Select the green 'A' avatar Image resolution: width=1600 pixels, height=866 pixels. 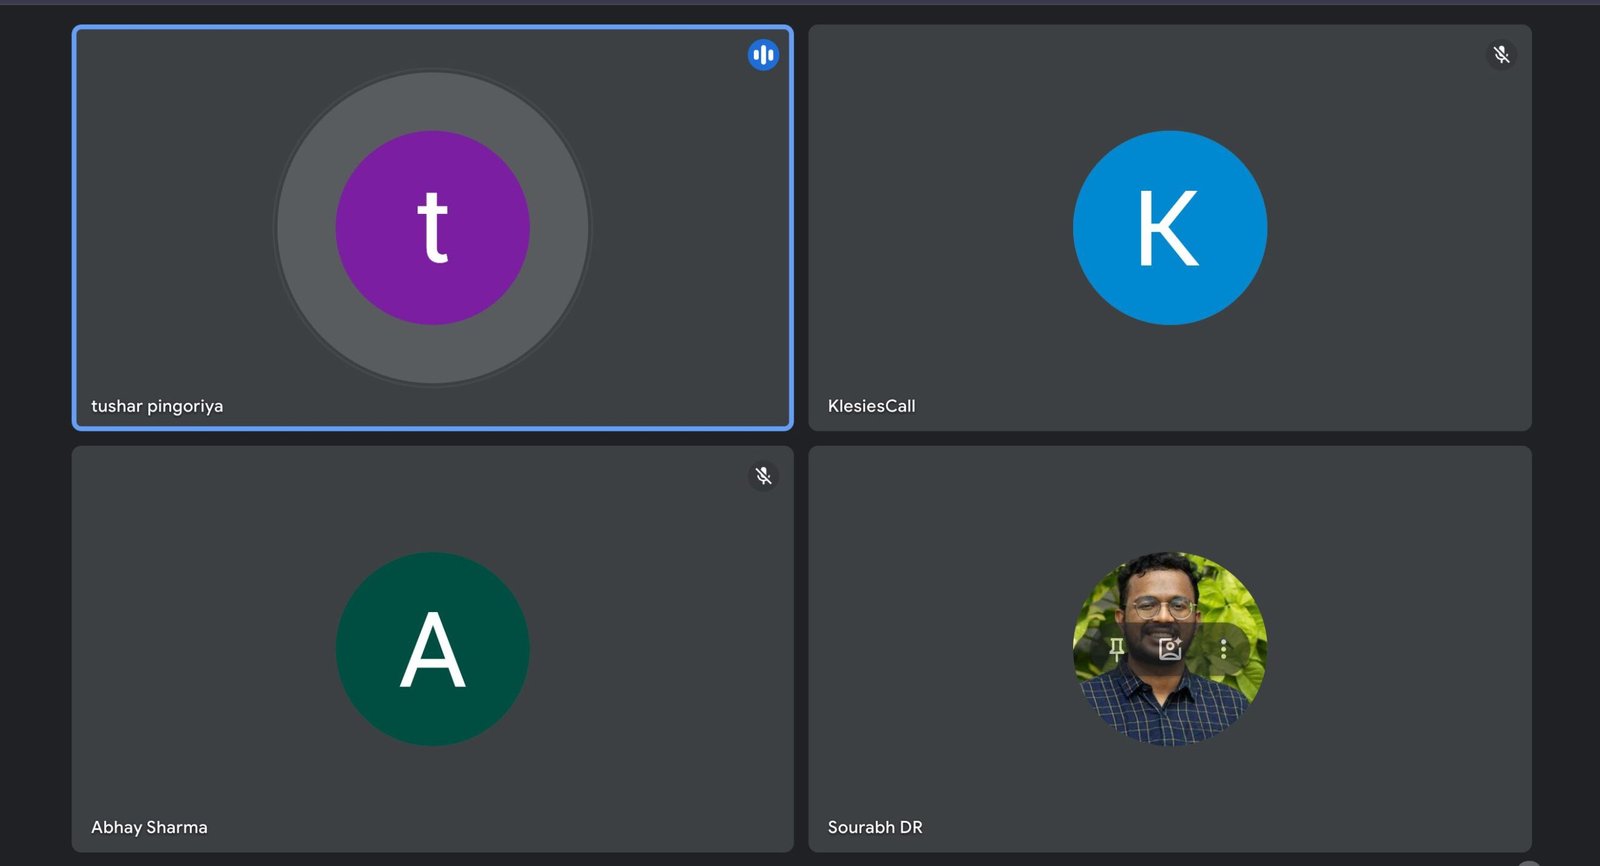(x=432, y=649)
